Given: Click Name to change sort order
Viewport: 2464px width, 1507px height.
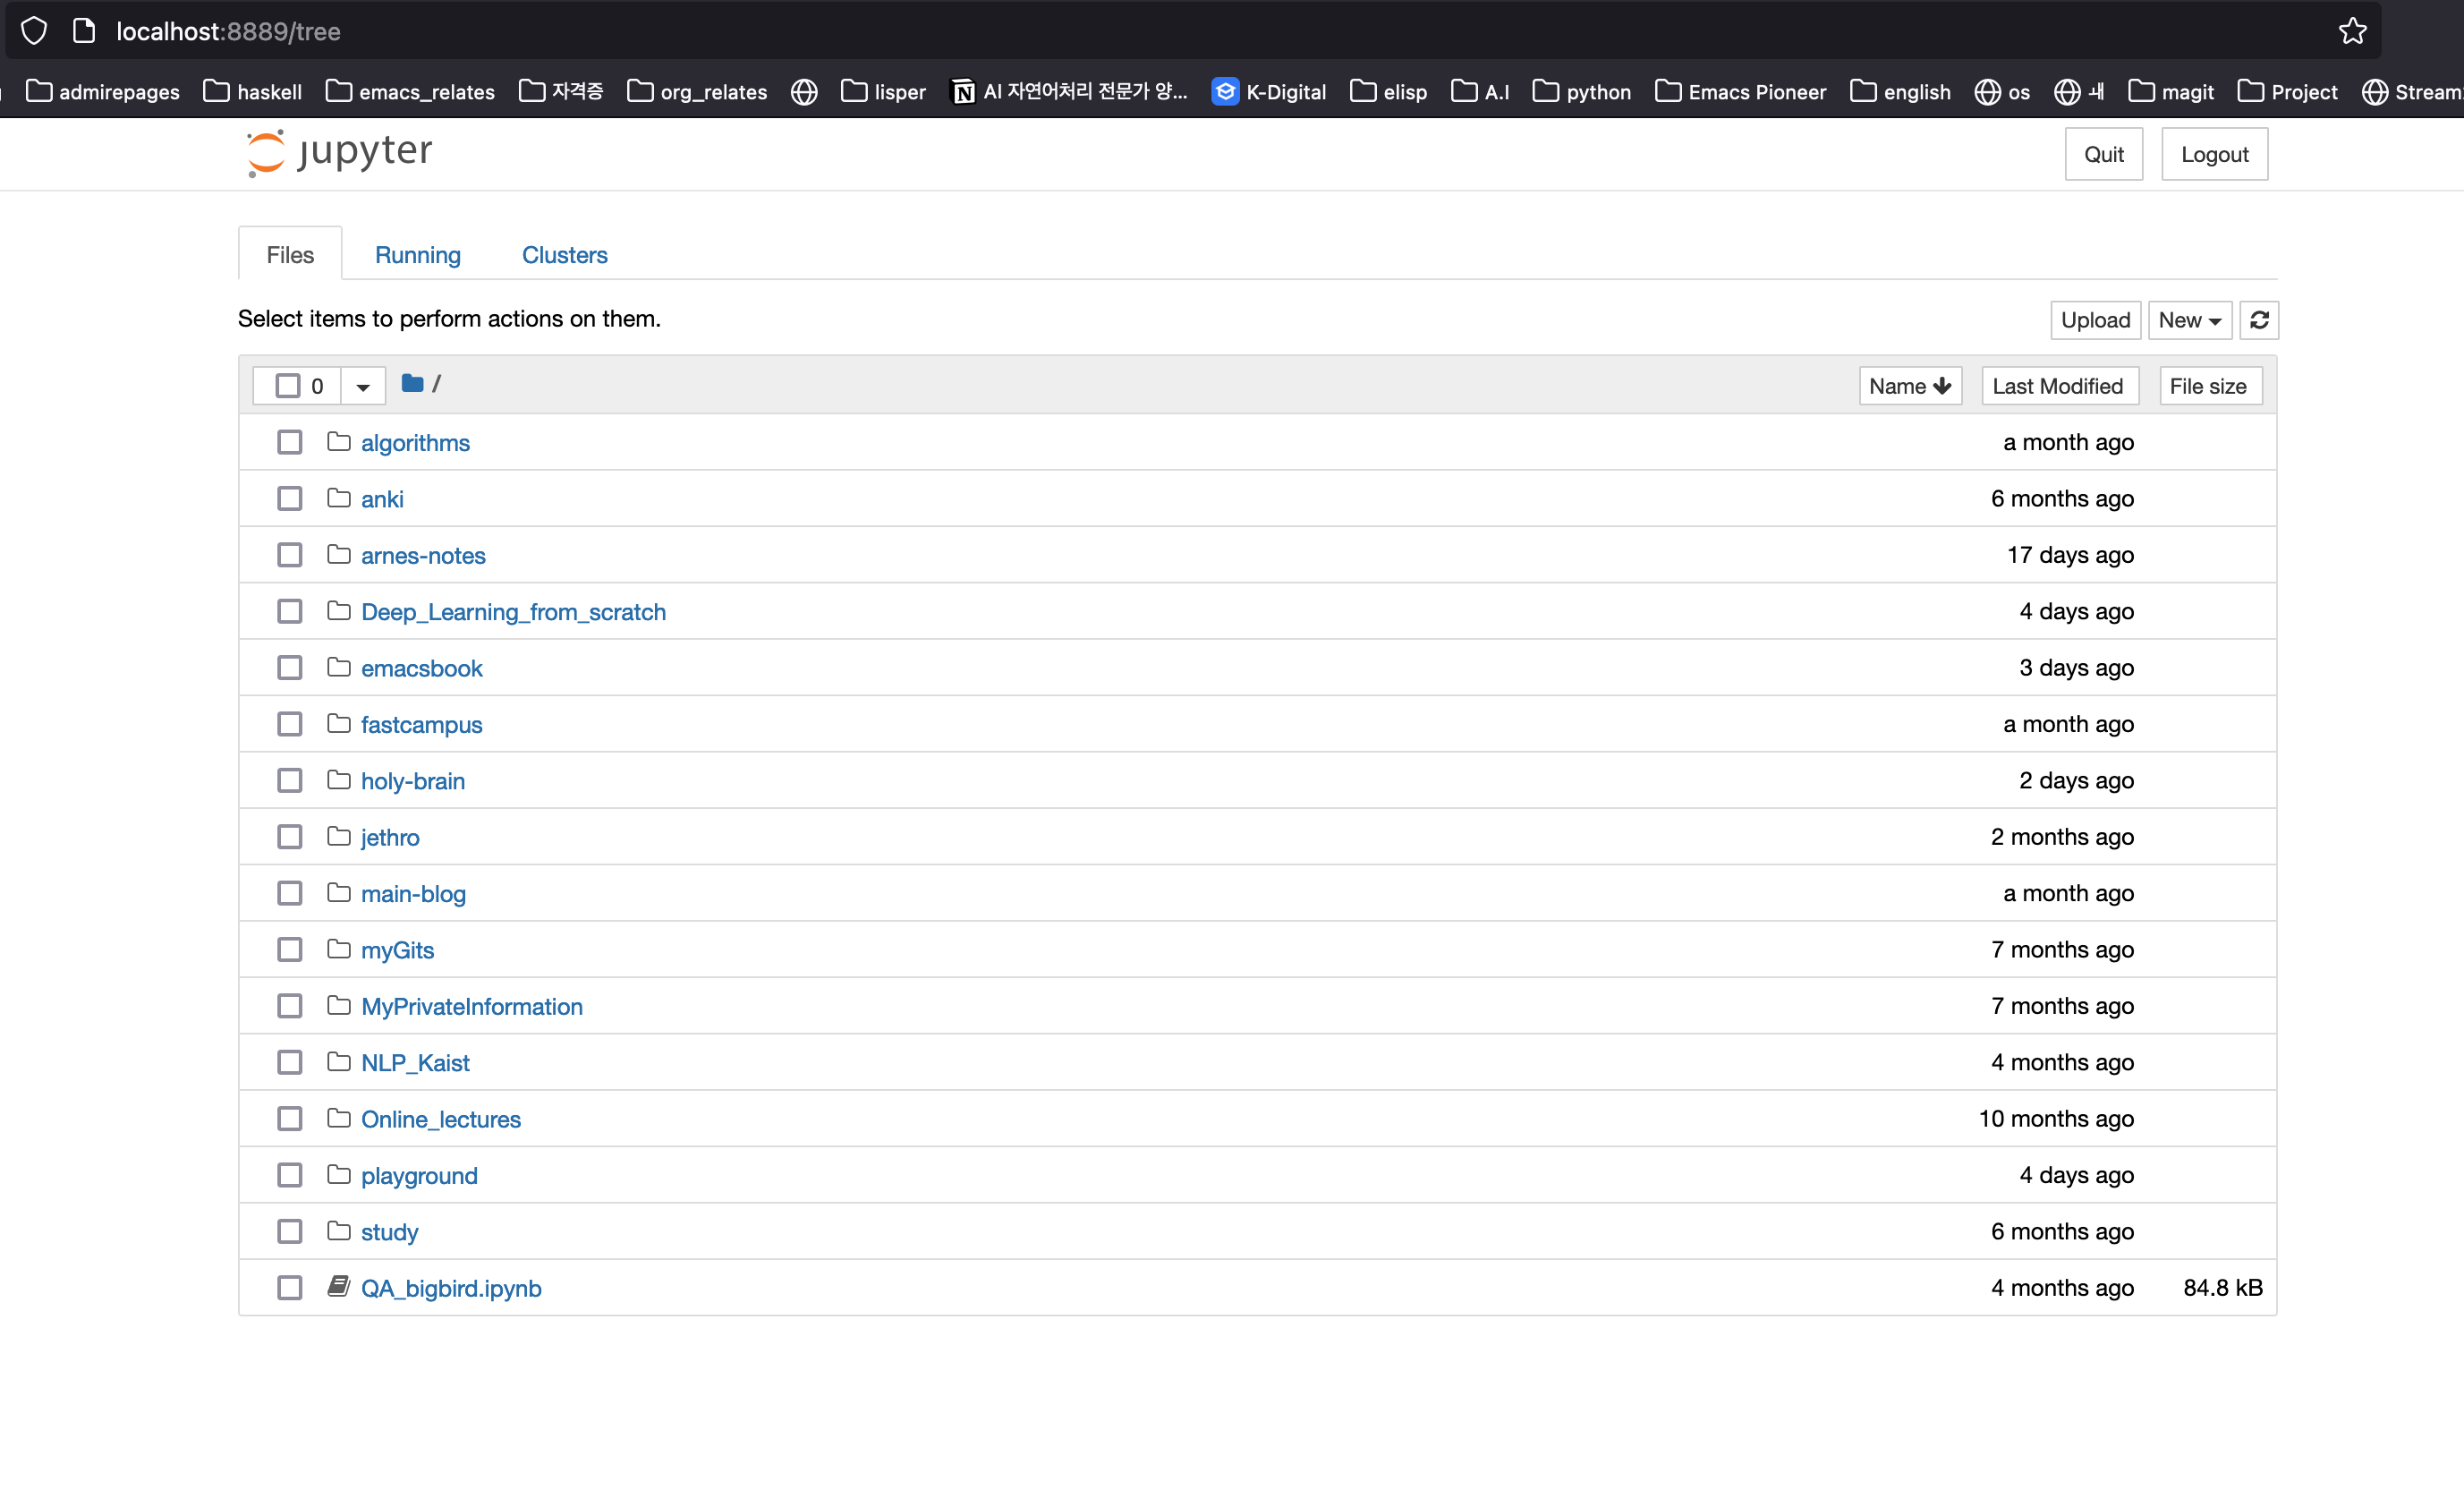Looking at the screenshot, I should coord(1909,385).
